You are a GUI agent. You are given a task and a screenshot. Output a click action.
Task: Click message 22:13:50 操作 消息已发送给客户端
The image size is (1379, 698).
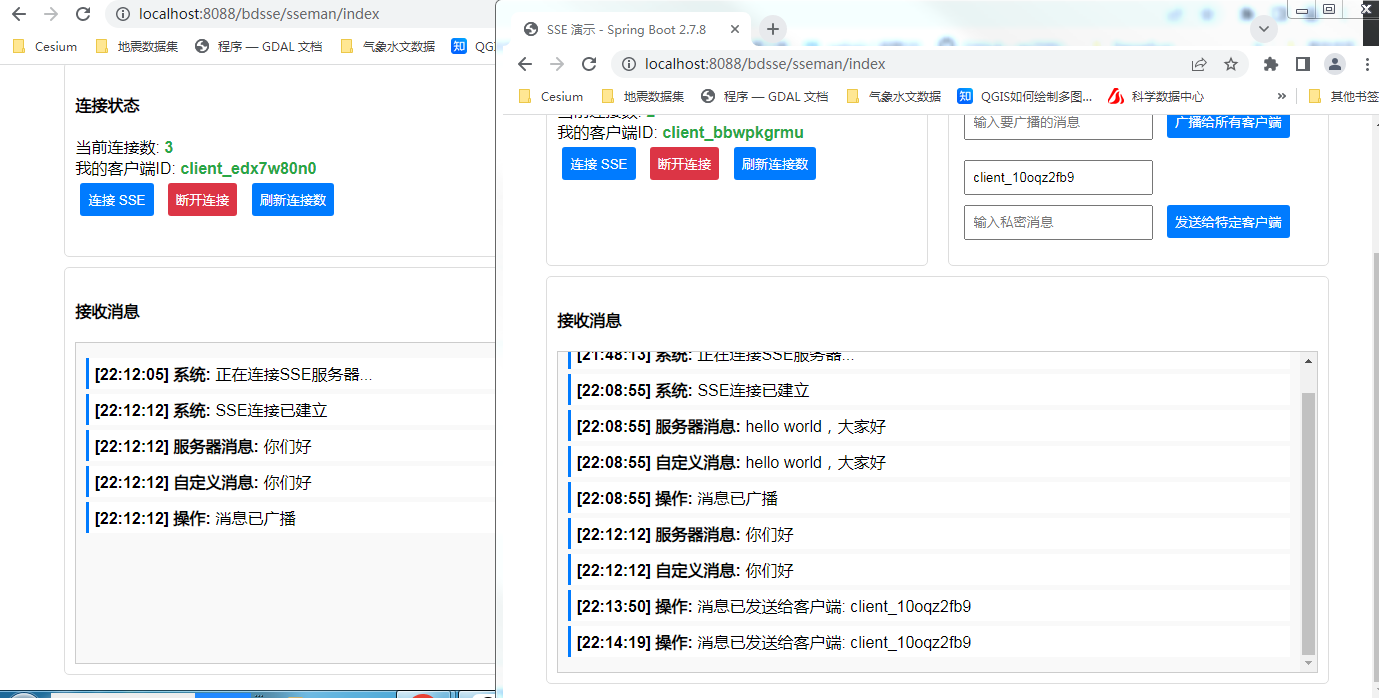click(x=929, y=606)
